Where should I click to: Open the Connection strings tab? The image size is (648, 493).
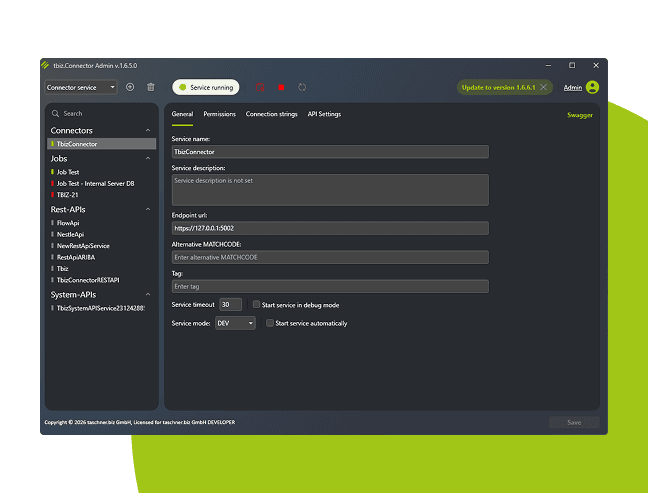(272, 114)
